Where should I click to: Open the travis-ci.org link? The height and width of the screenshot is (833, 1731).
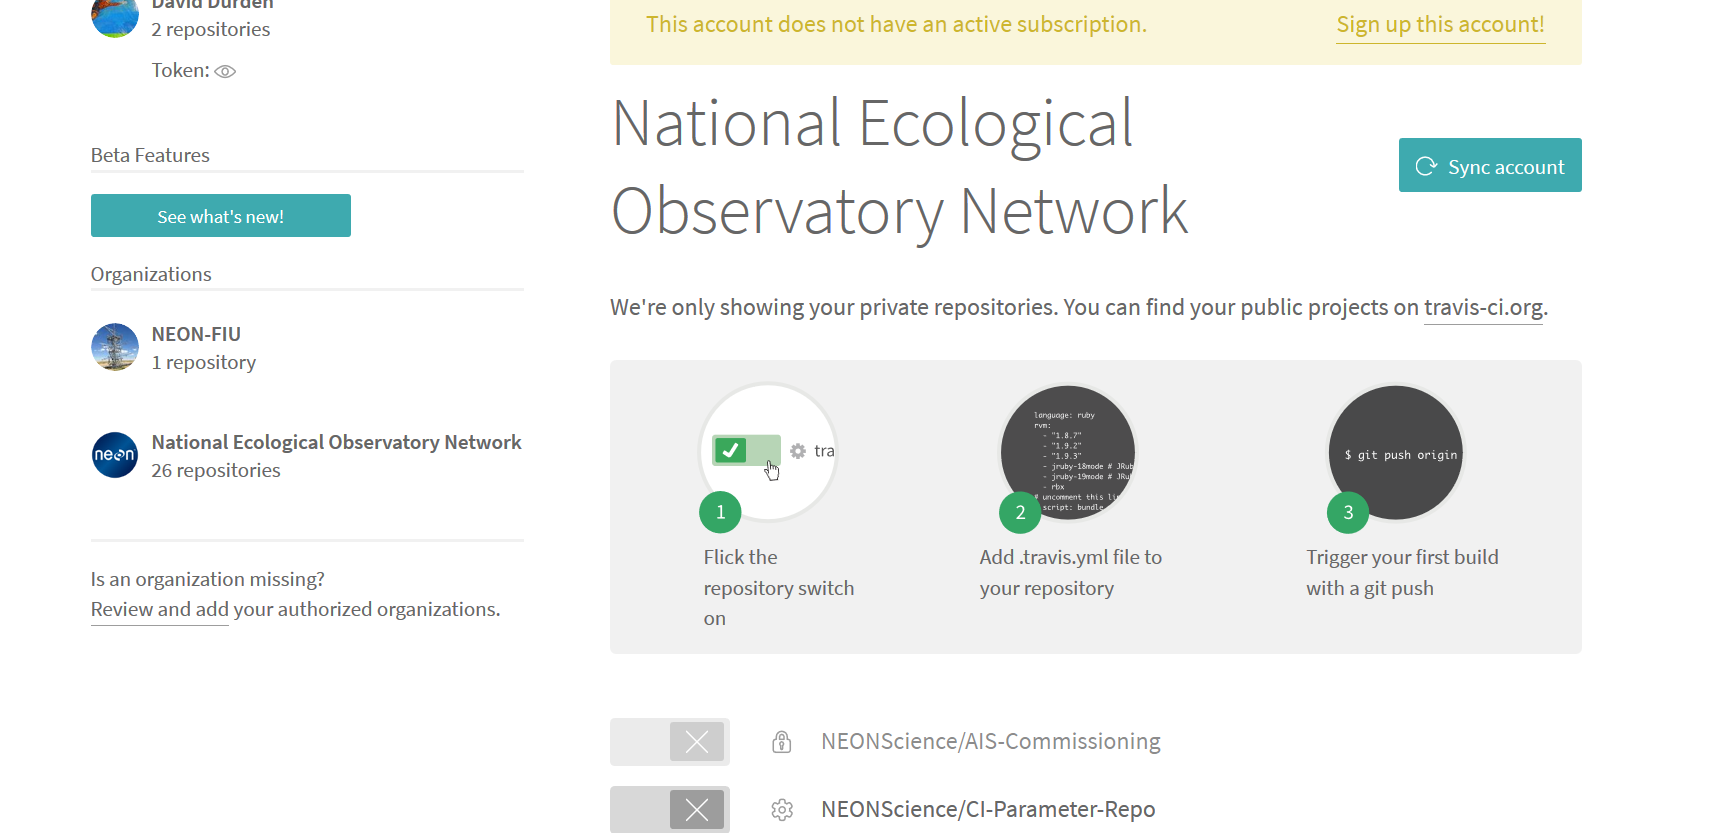(x=1483, y=307)
